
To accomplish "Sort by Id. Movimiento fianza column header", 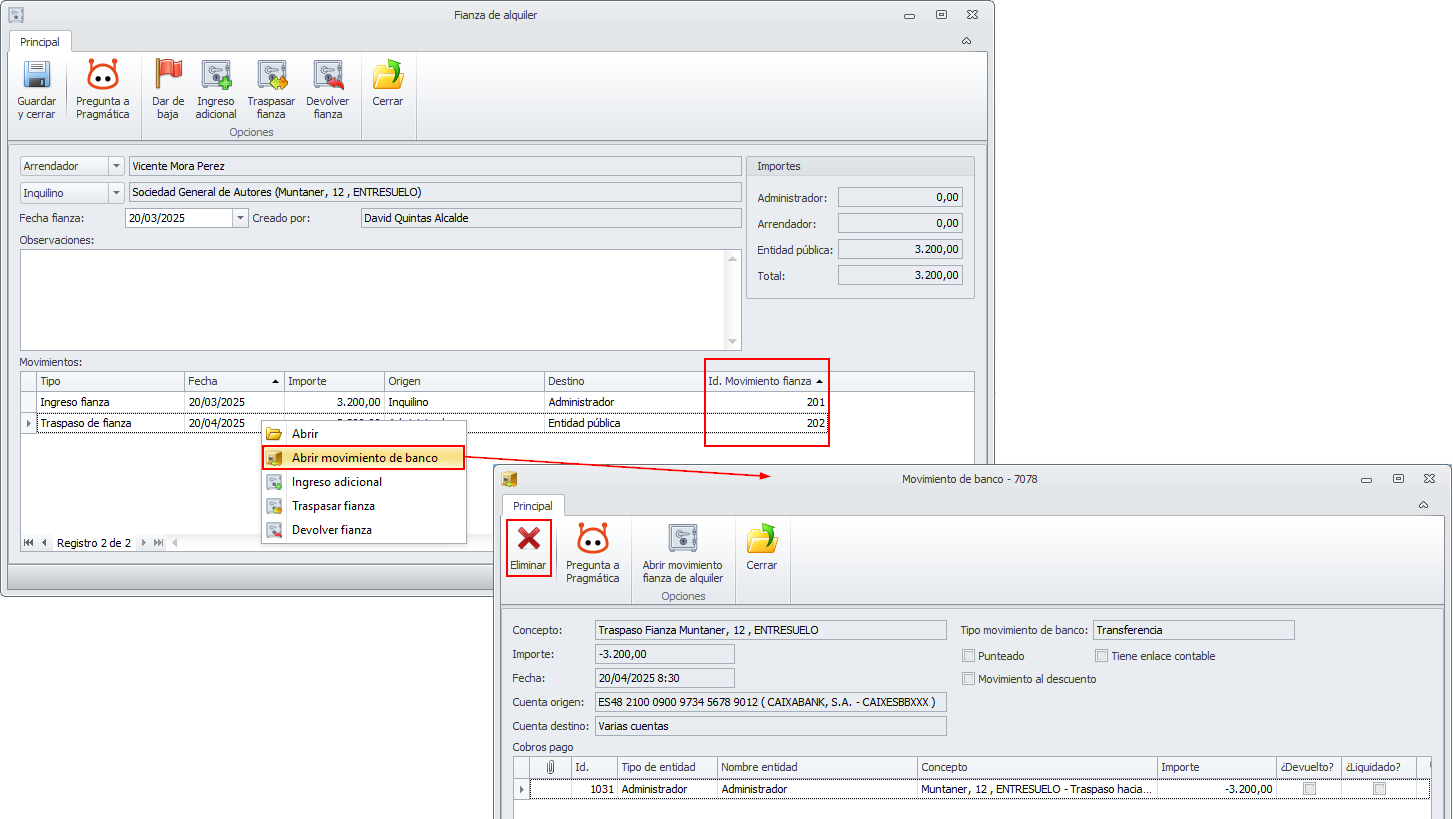I will pyautogui.click(x=766, y=381).
